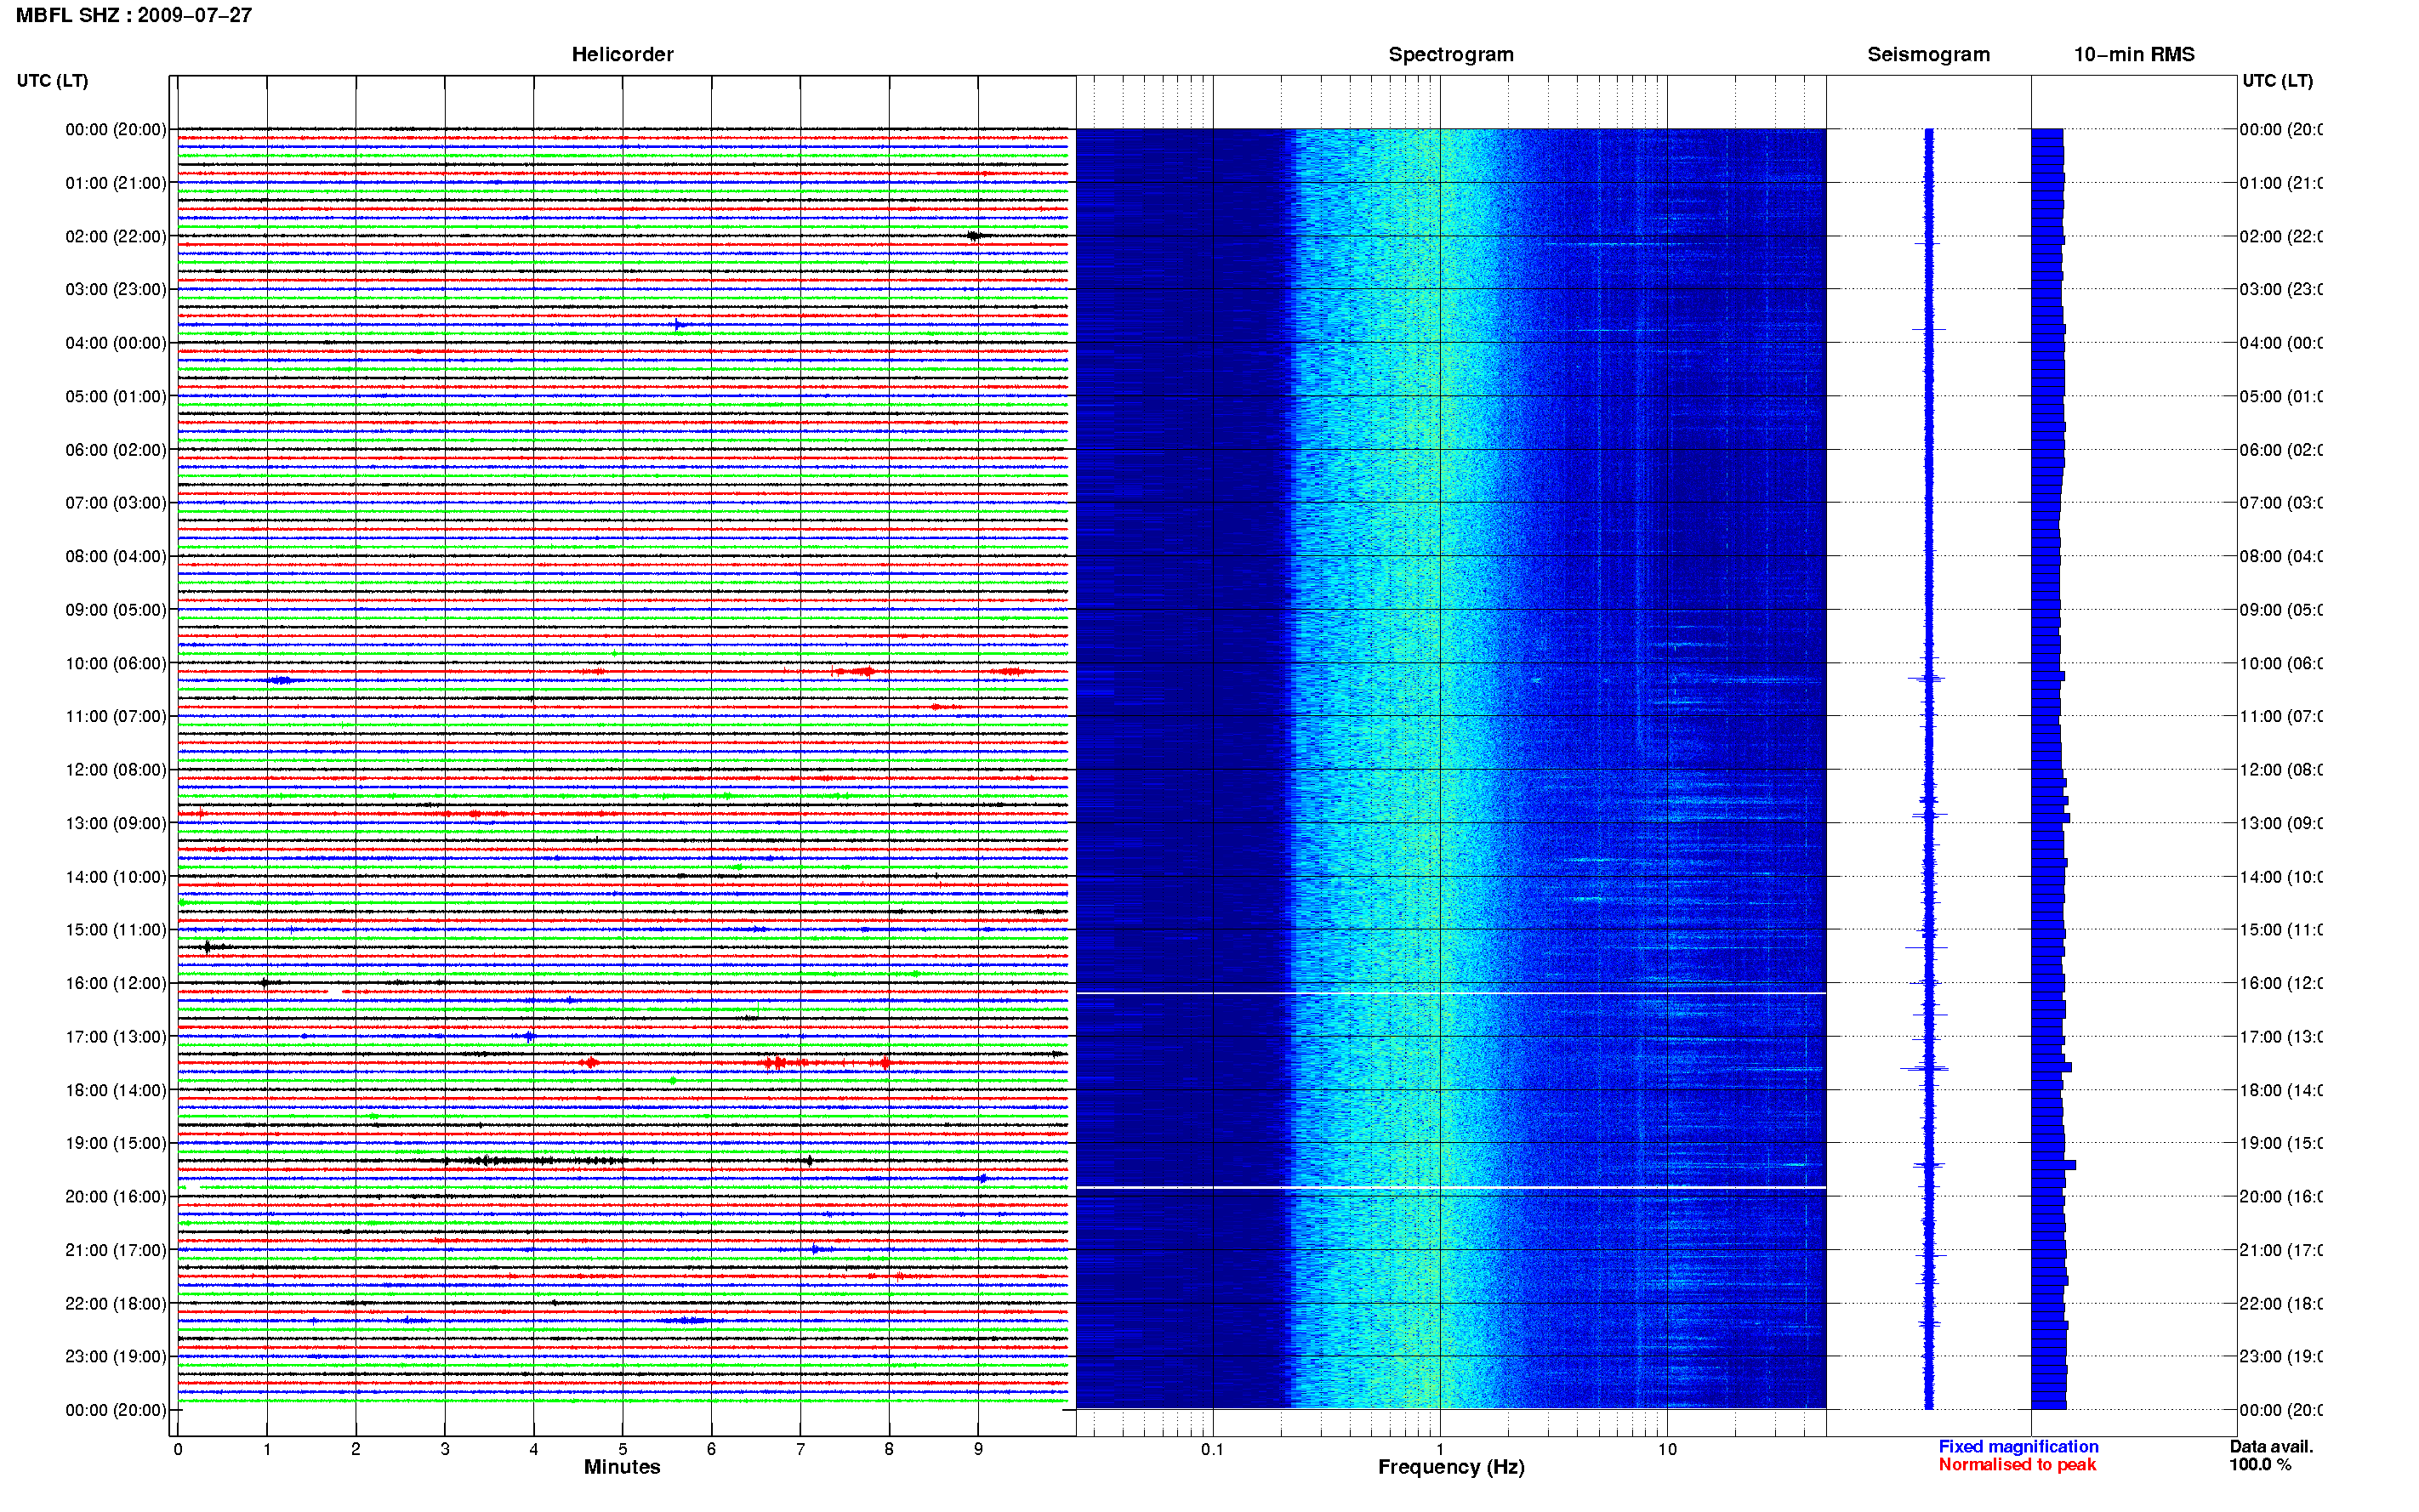Click left axis time label '03:00 (23:00)'
Screen dimensions: 2419x1512
(116, 289)
